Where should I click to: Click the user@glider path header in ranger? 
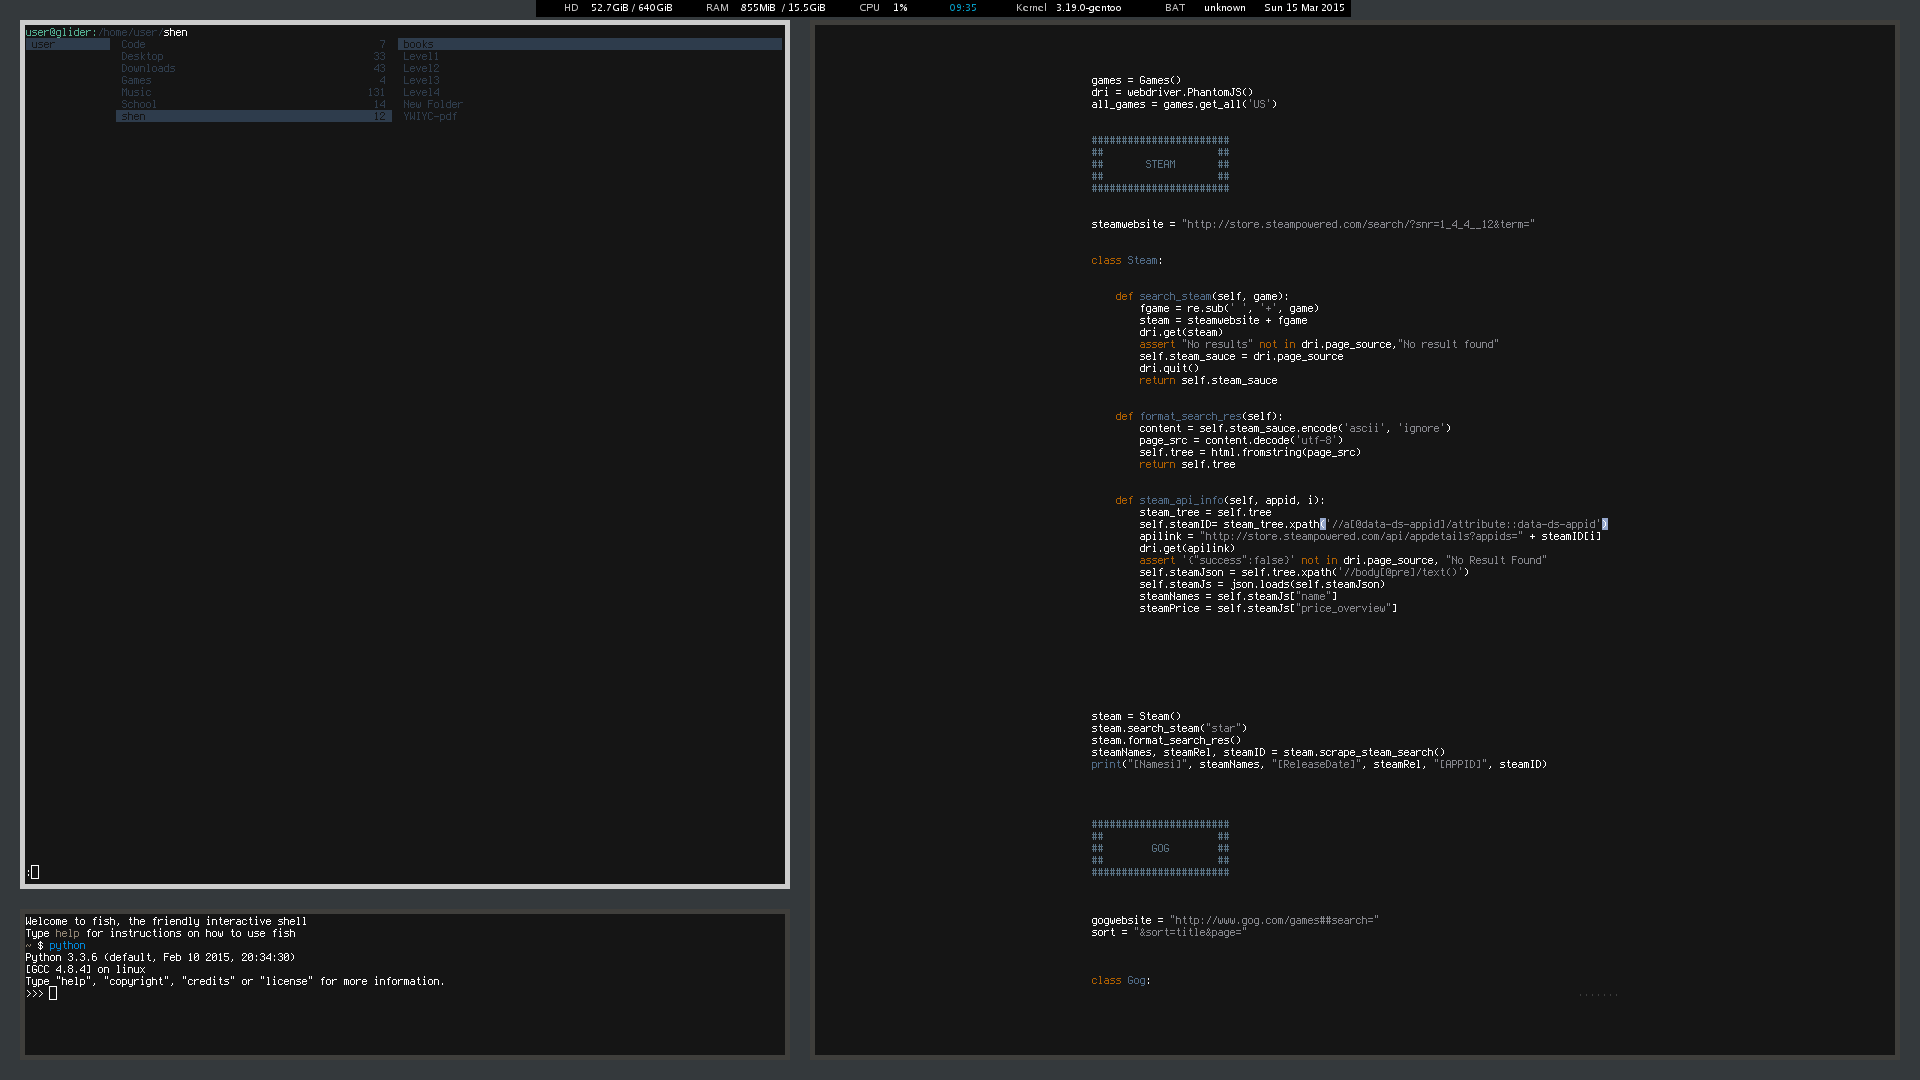pos(106,32)
